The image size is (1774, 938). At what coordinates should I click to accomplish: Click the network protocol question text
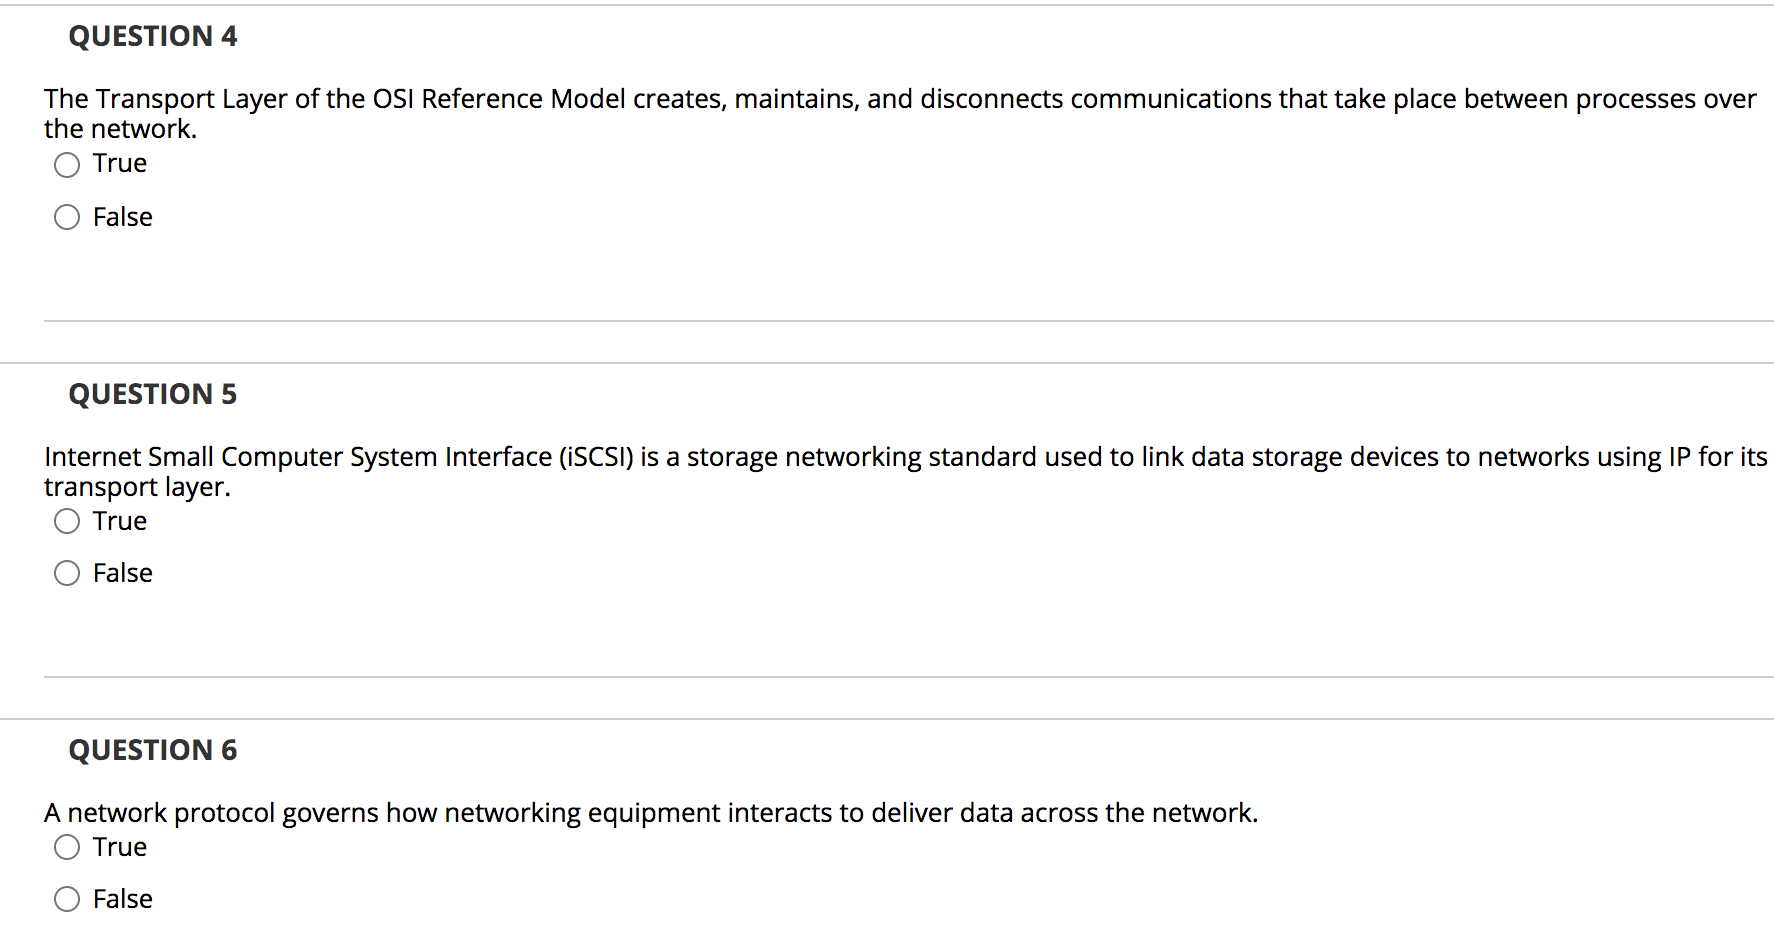pos(651,813)
